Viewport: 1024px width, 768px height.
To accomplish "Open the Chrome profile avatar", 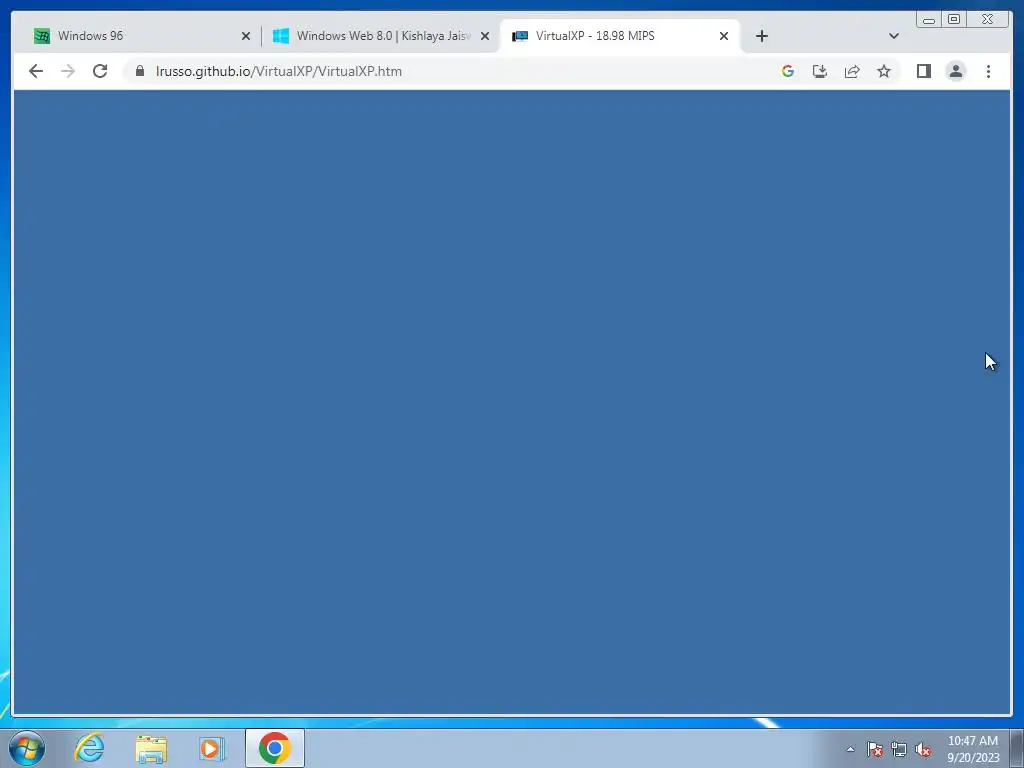I will (x=955, y=71).
